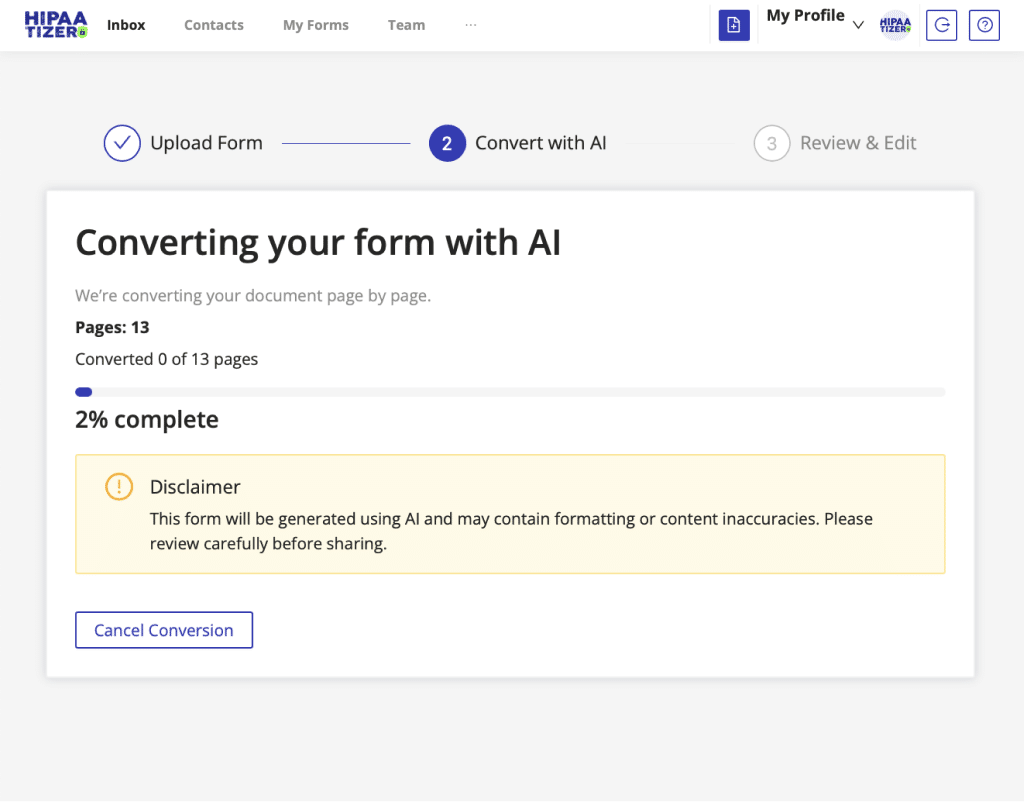Viewport: 1024px width, 802px height.
Task: Open the My Profile dropdown chevron
Action: [x=858, y=25]
